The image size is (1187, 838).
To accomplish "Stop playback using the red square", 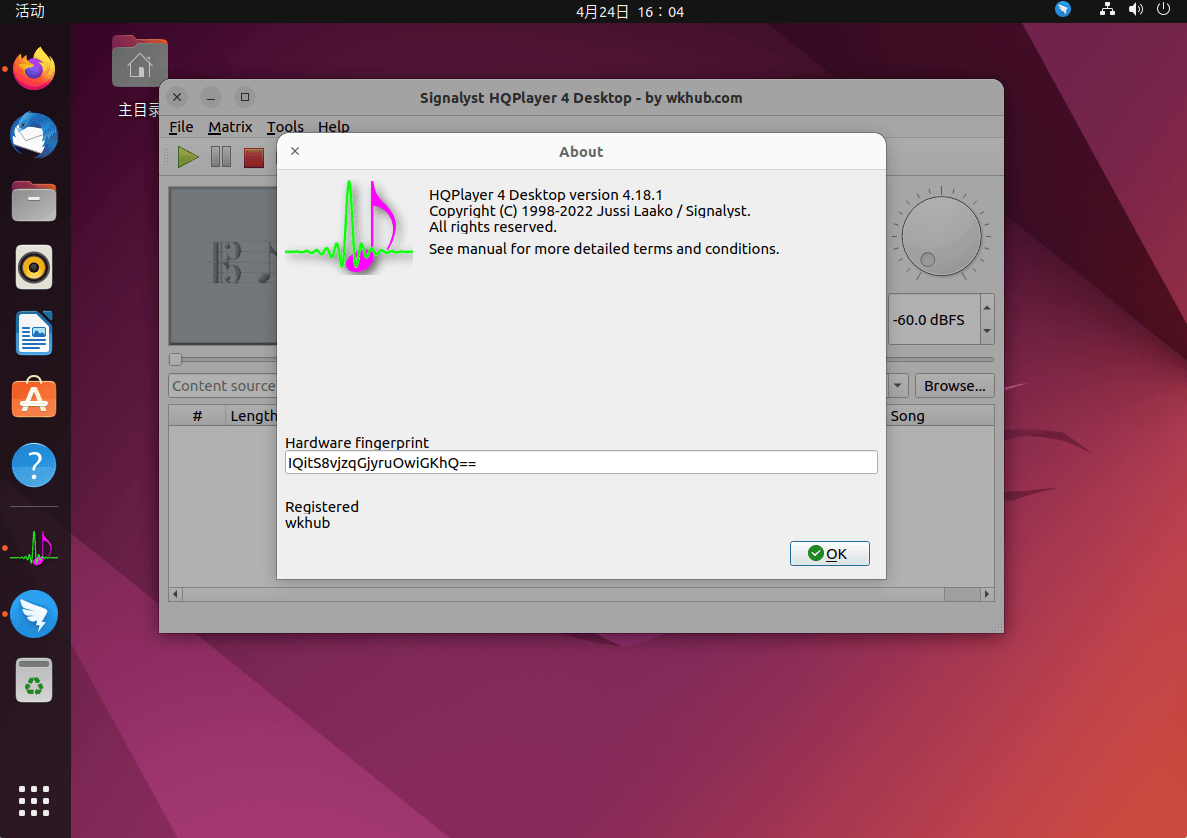I will click(x=254, y=157).
